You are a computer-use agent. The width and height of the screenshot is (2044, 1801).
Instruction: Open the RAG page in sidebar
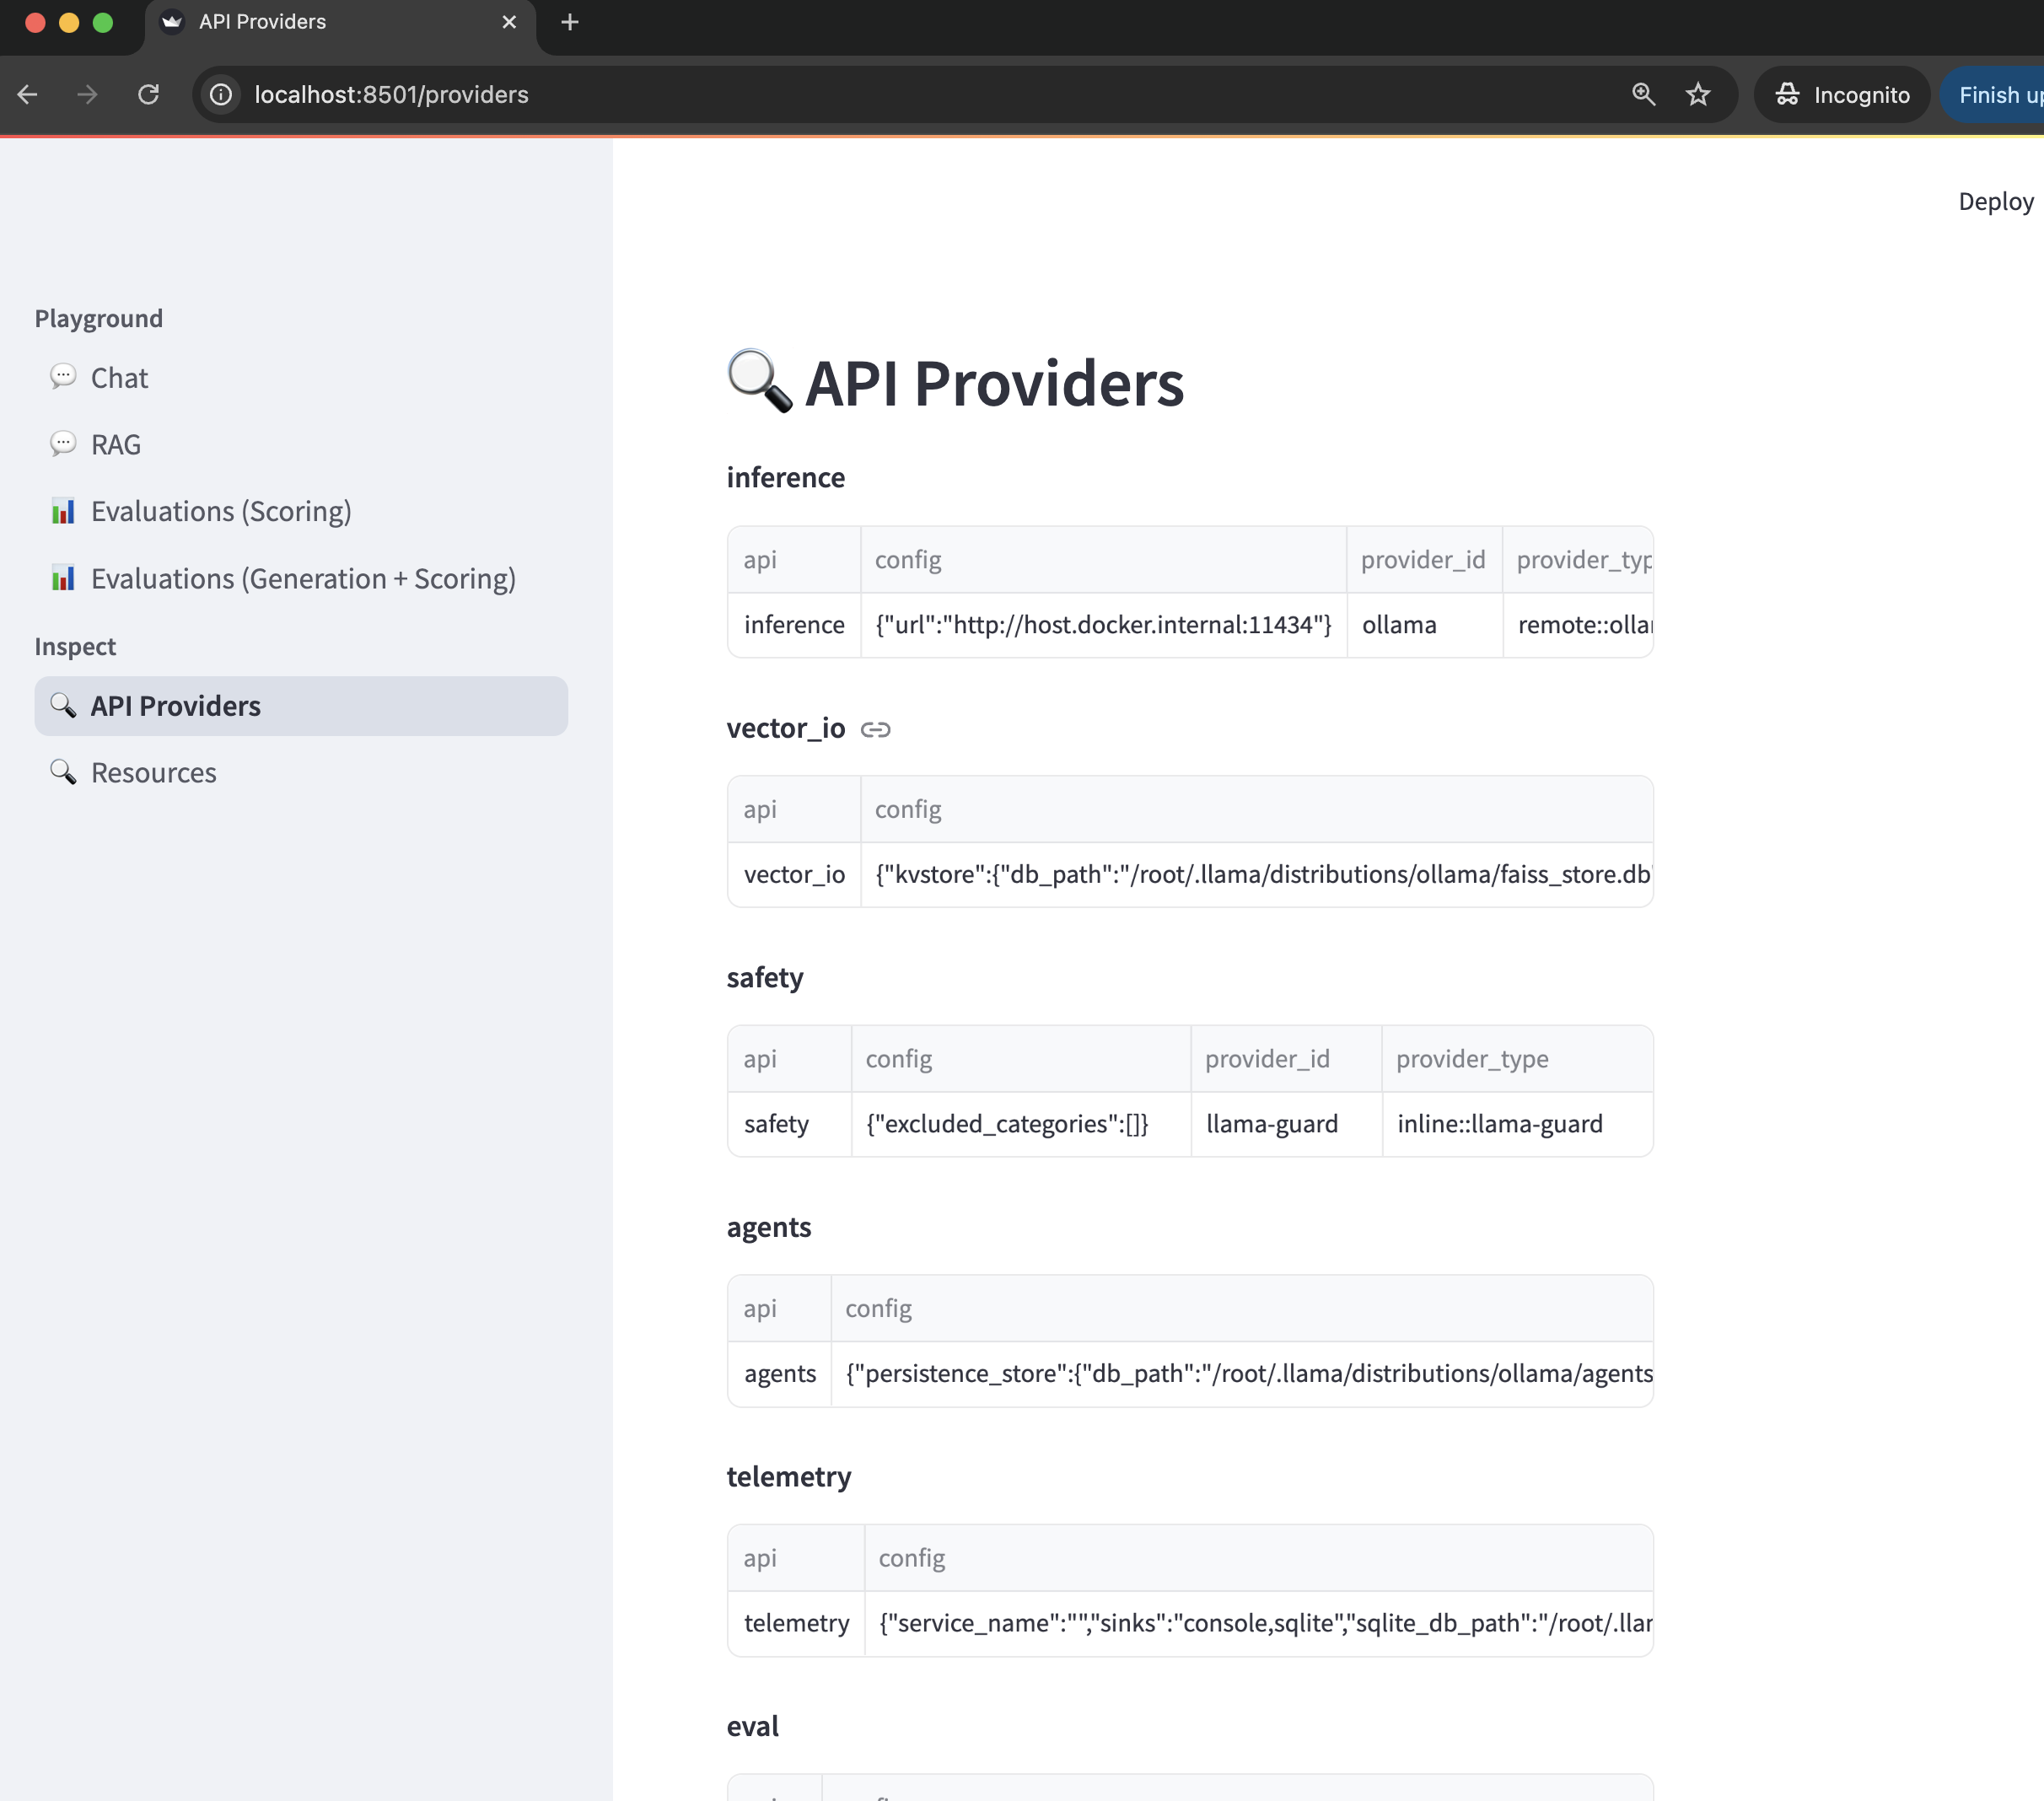[x=301, y=445]
